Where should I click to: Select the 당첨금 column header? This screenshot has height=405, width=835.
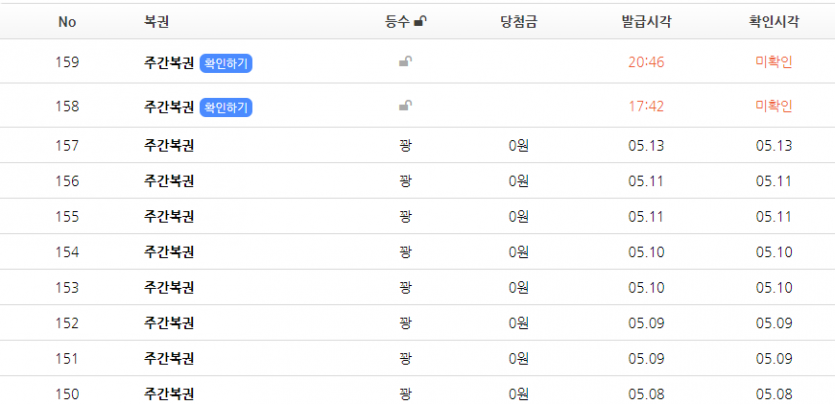pos(518,22)
